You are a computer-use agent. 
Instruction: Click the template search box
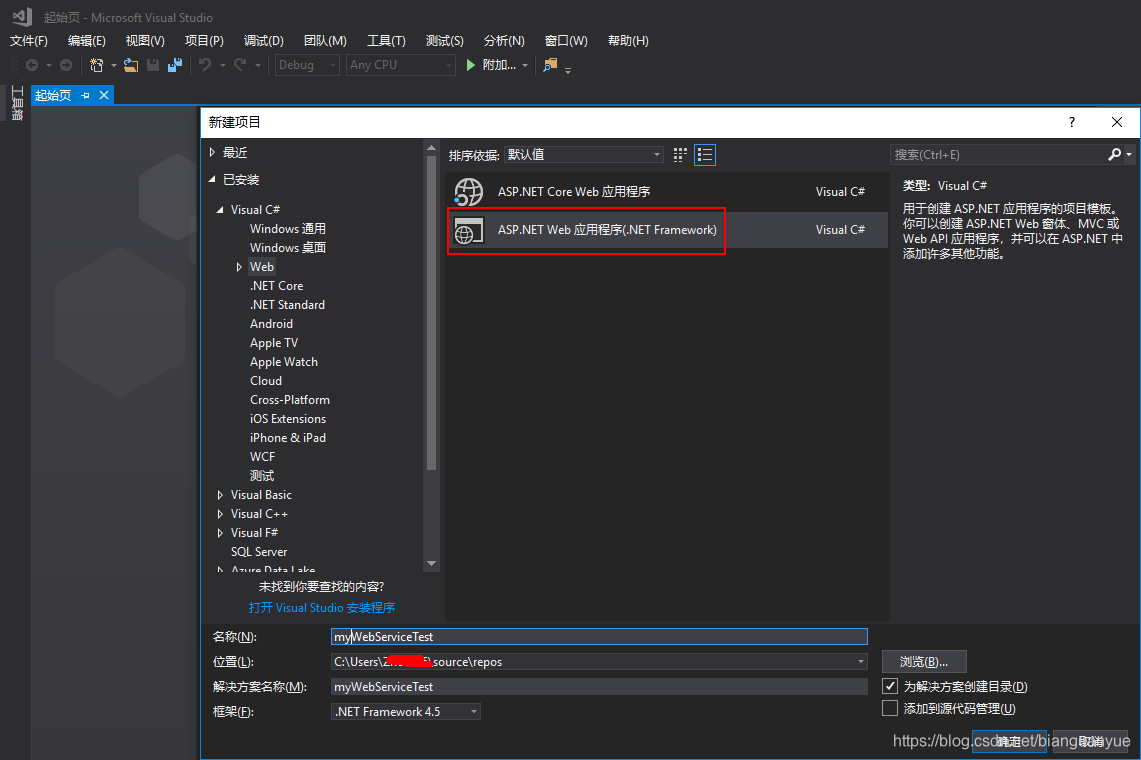tap(998, 154)
